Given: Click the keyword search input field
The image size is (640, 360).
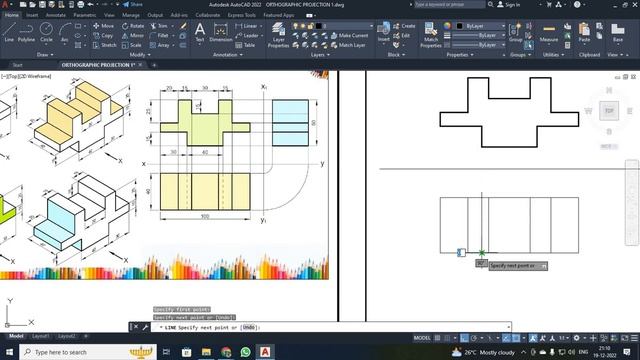Looking at the screenshot, I should 450,4.
